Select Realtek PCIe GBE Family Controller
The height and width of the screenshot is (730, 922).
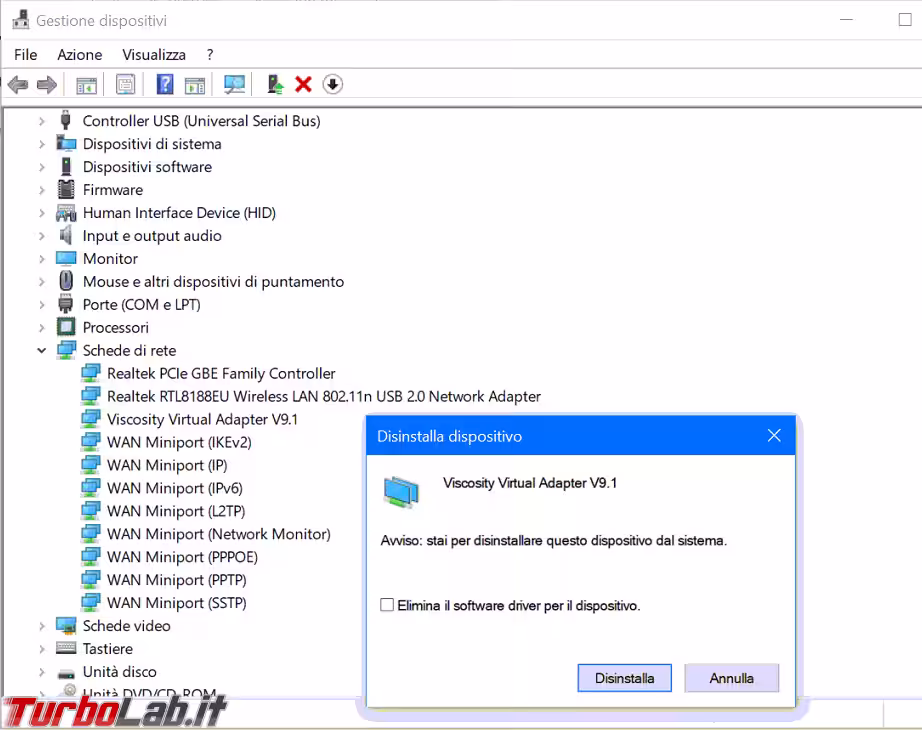(x=221, y=374)
